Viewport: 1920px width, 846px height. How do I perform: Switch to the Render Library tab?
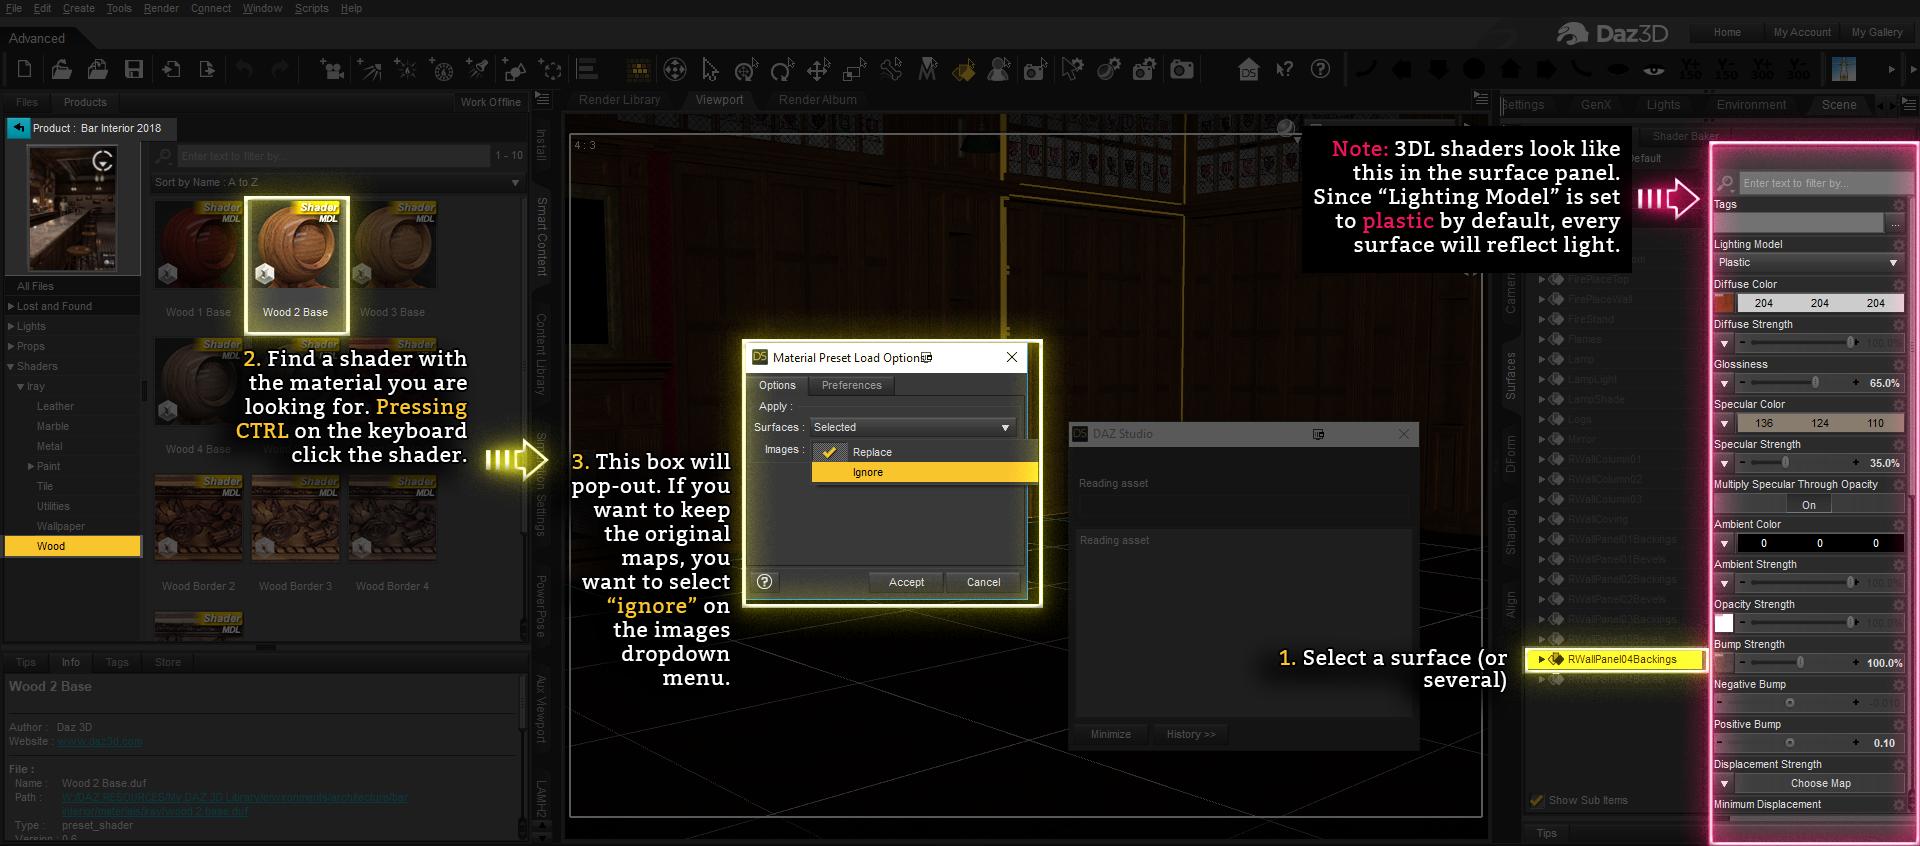coord(619,100)
